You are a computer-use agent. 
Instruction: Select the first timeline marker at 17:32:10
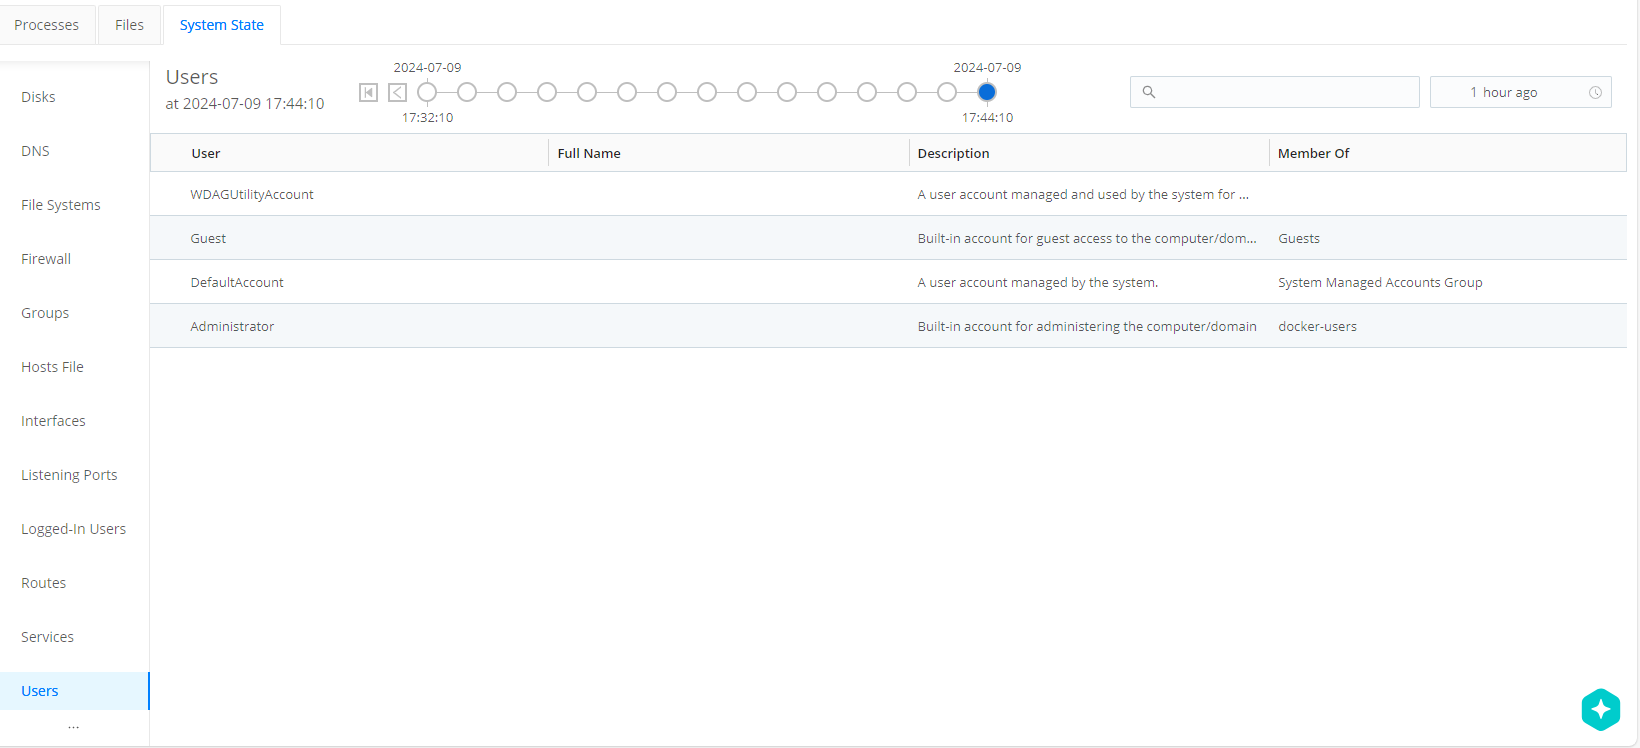pos(427,92)
